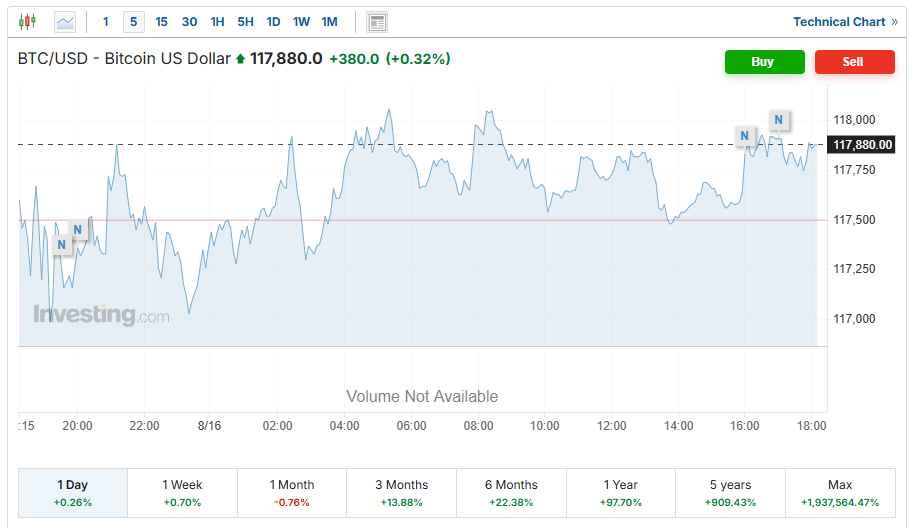914x528 pixels.
Task: Select the 1W interval option
Action: click(301, 21)
